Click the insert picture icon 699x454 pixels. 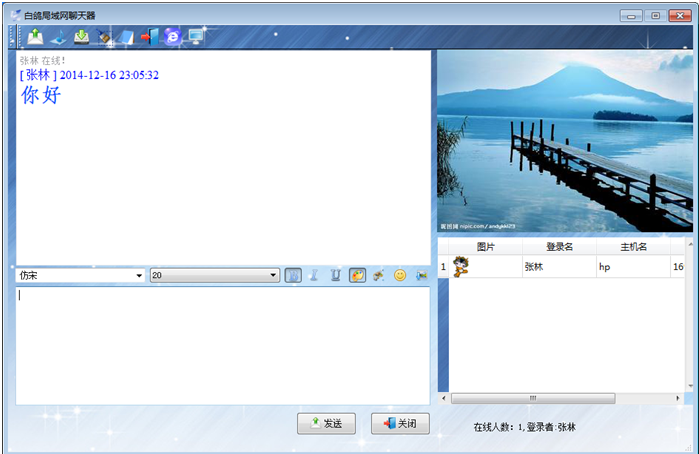[421, 276]
